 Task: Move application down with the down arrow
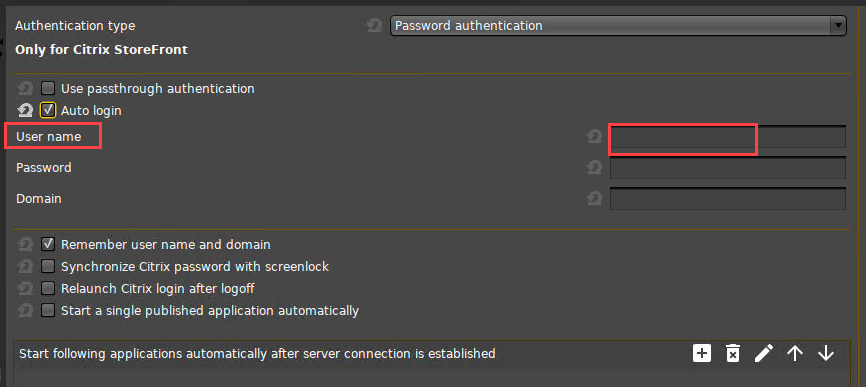[x=826, y=353]
